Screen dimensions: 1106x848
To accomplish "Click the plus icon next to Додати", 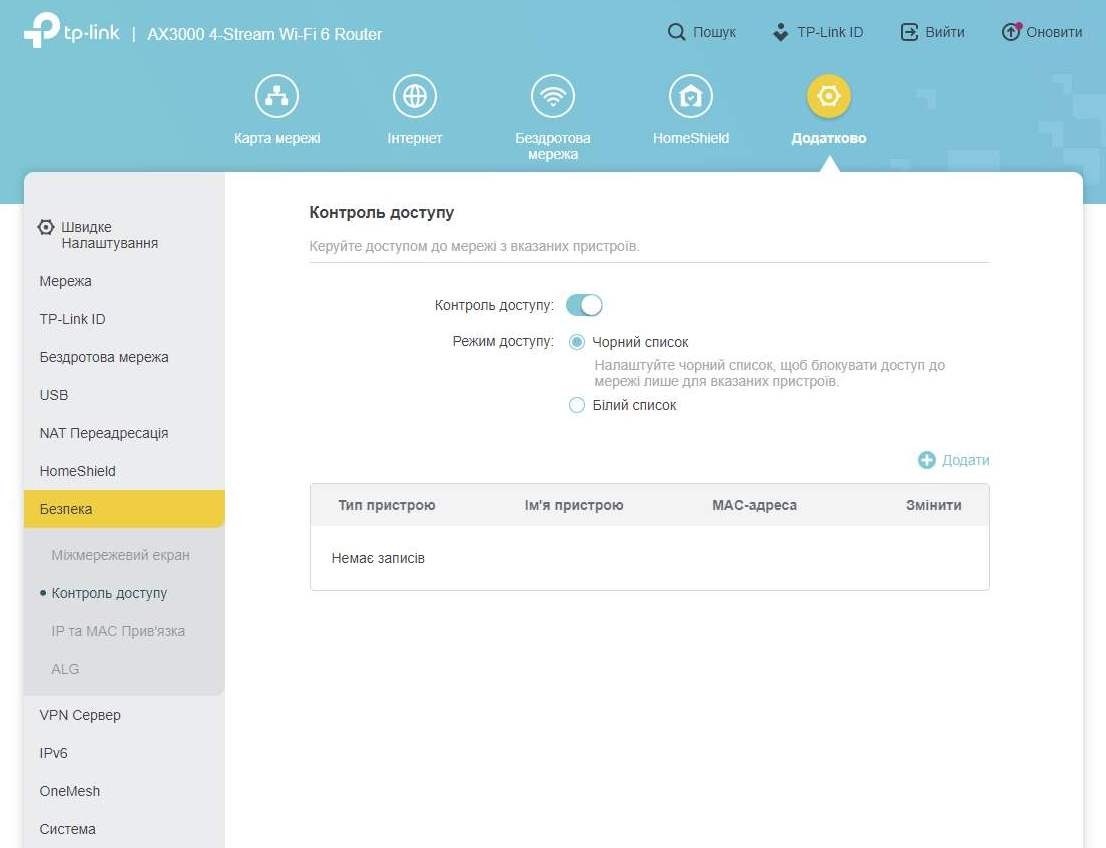I will pyautogui.click(x=927, y=460).
